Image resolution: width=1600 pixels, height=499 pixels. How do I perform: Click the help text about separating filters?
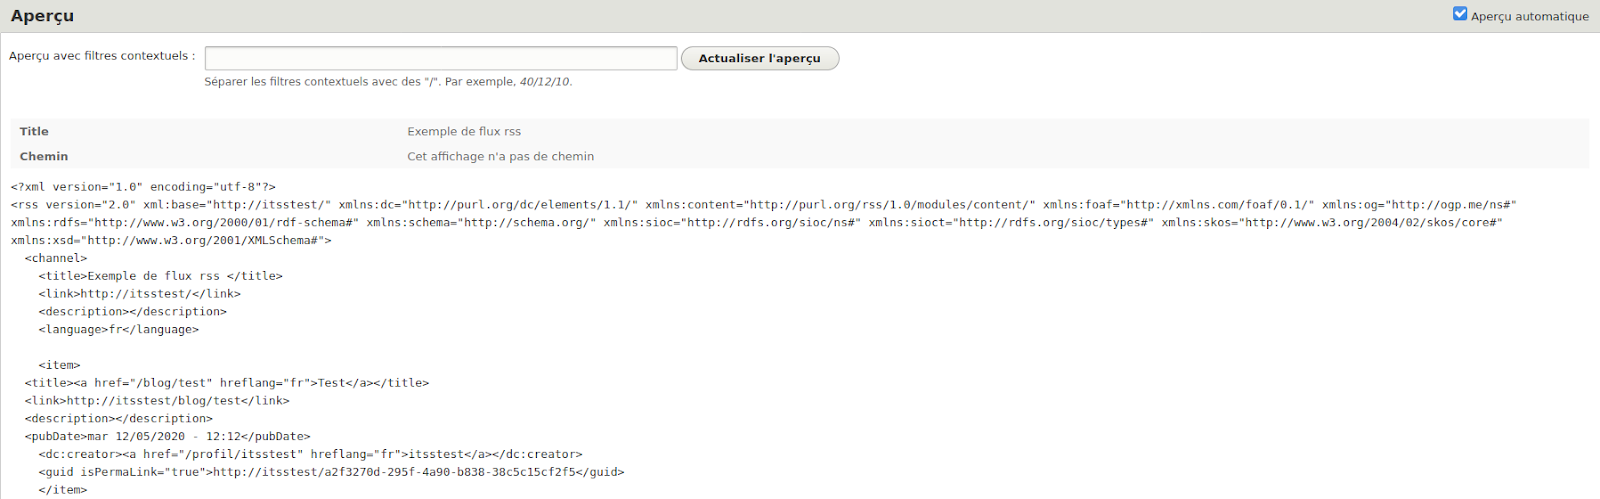tap(388, 82)
